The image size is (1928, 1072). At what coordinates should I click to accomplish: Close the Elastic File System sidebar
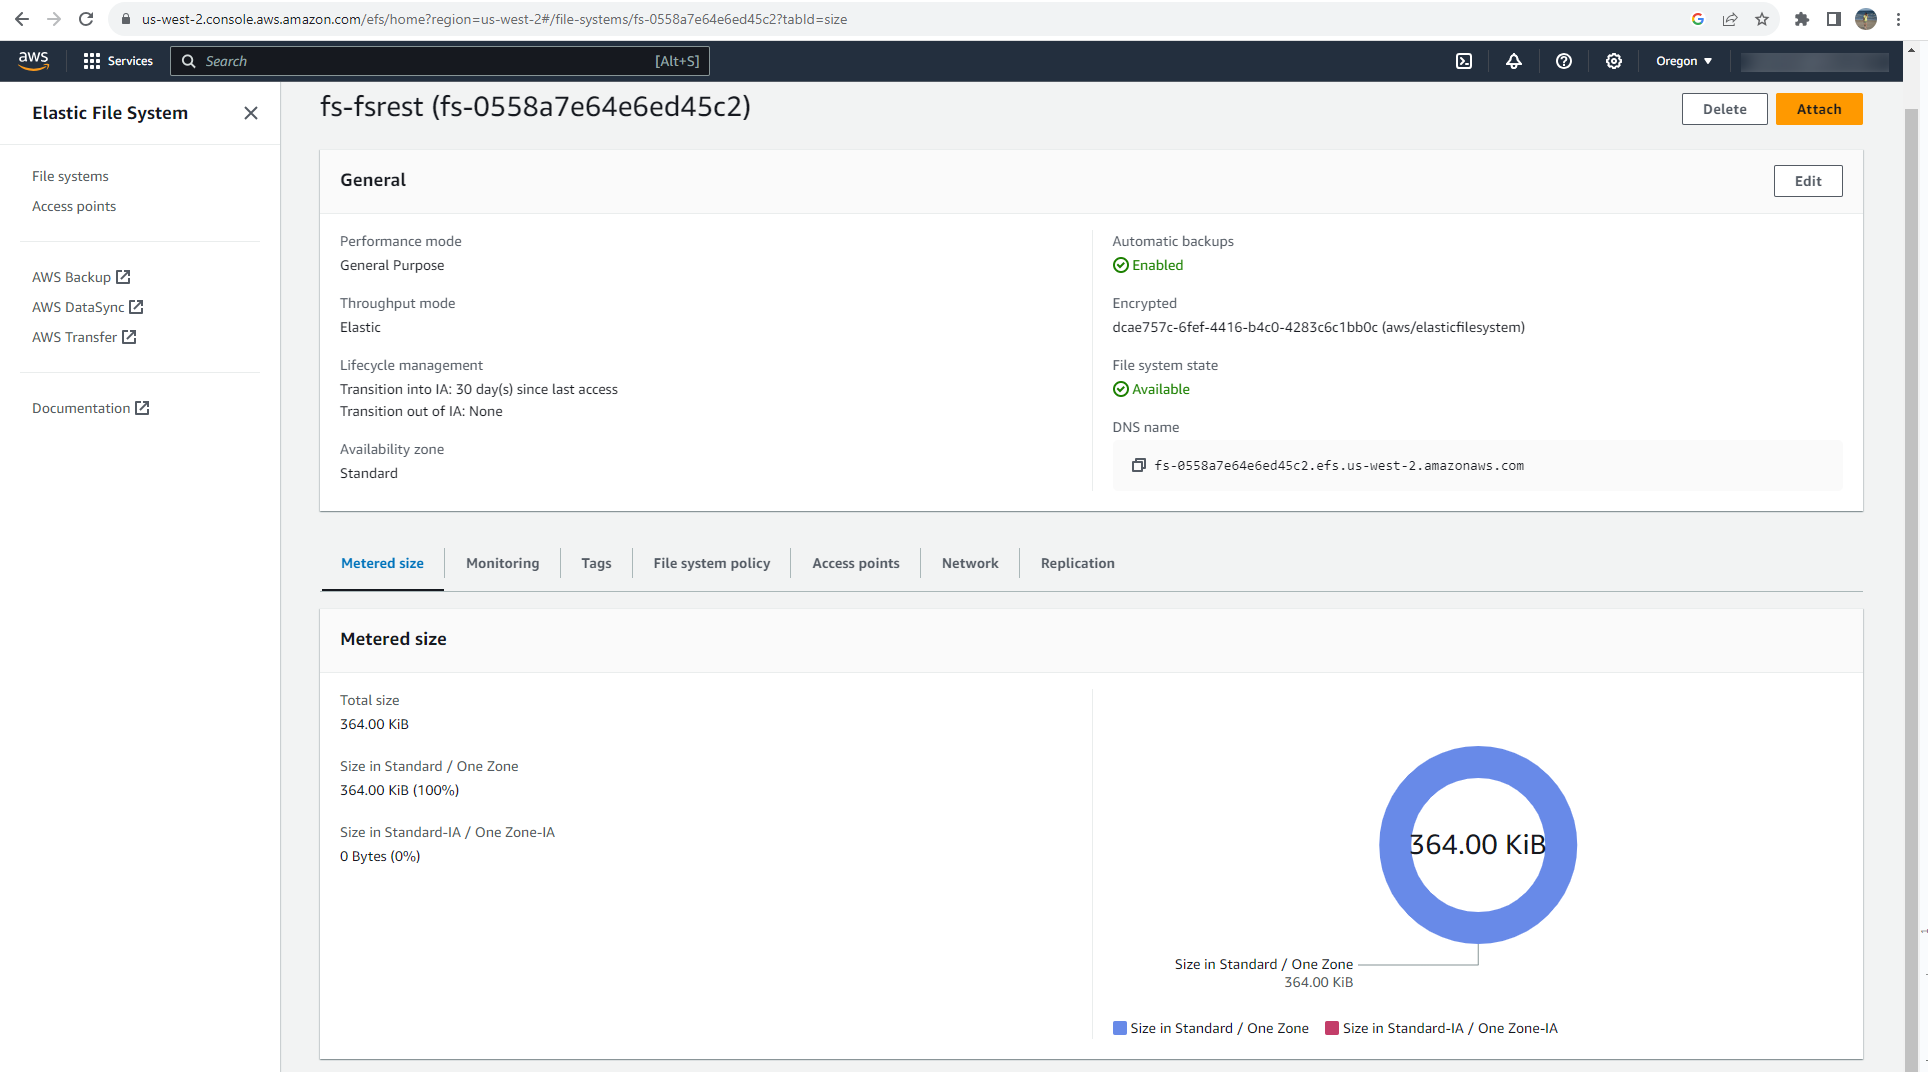click(251, 113)
